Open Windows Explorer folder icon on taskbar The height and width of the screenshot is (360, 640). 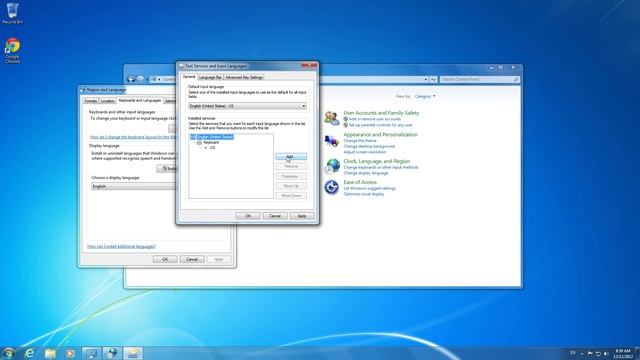(50, 353)
